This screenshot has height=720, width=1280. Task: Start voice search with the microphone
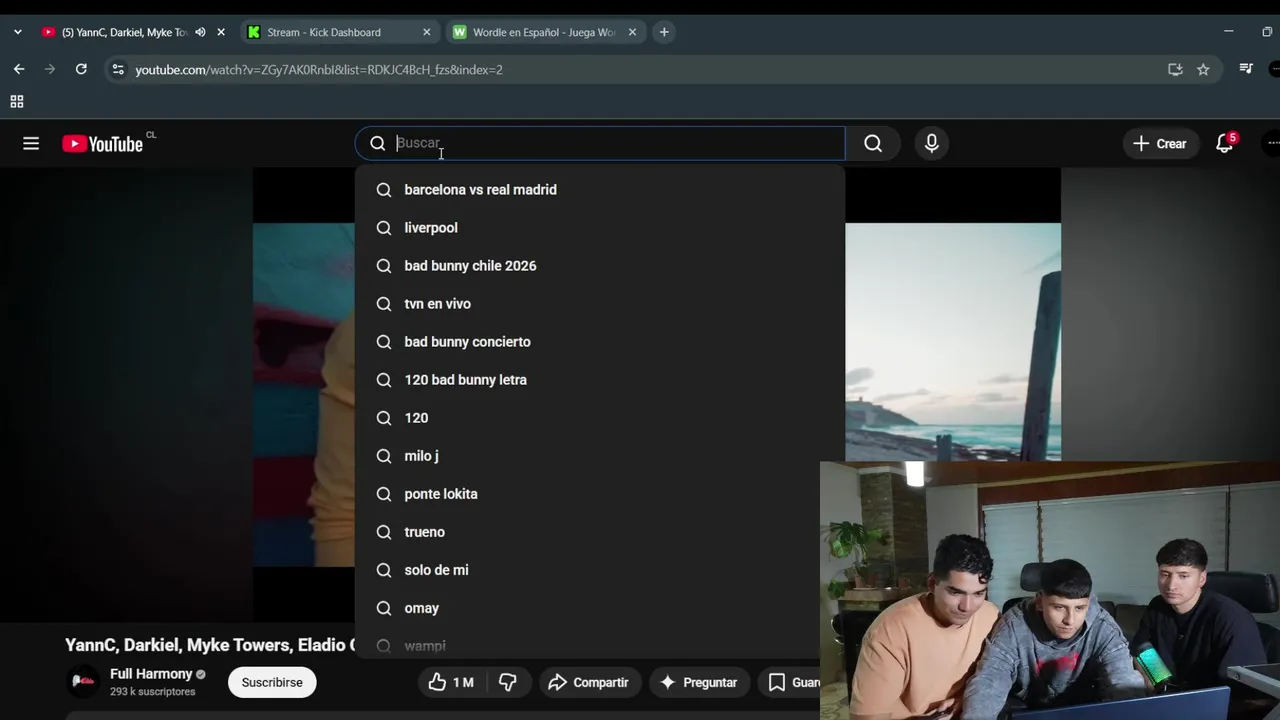(931, 143)
